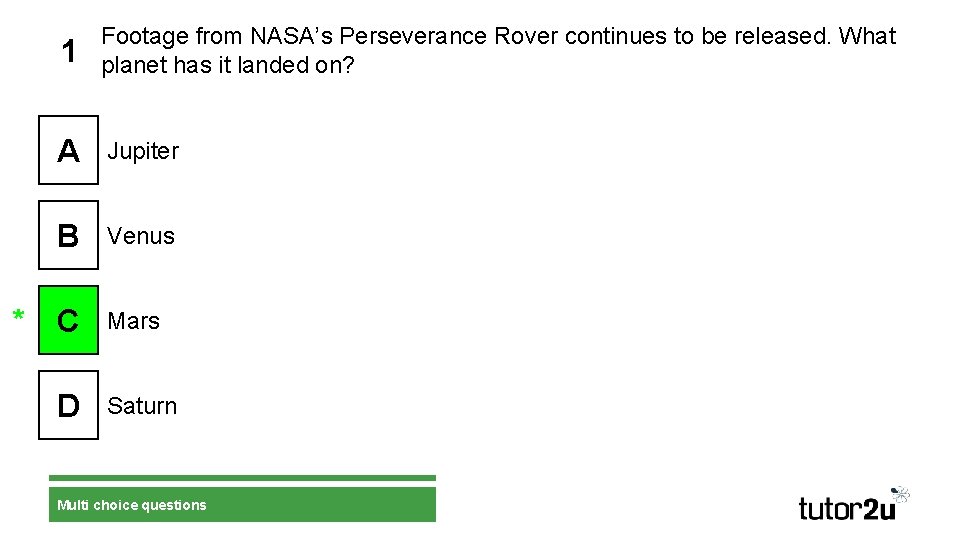
Task: Click the word 'Footage' in question
Action: tap(145, 37)
